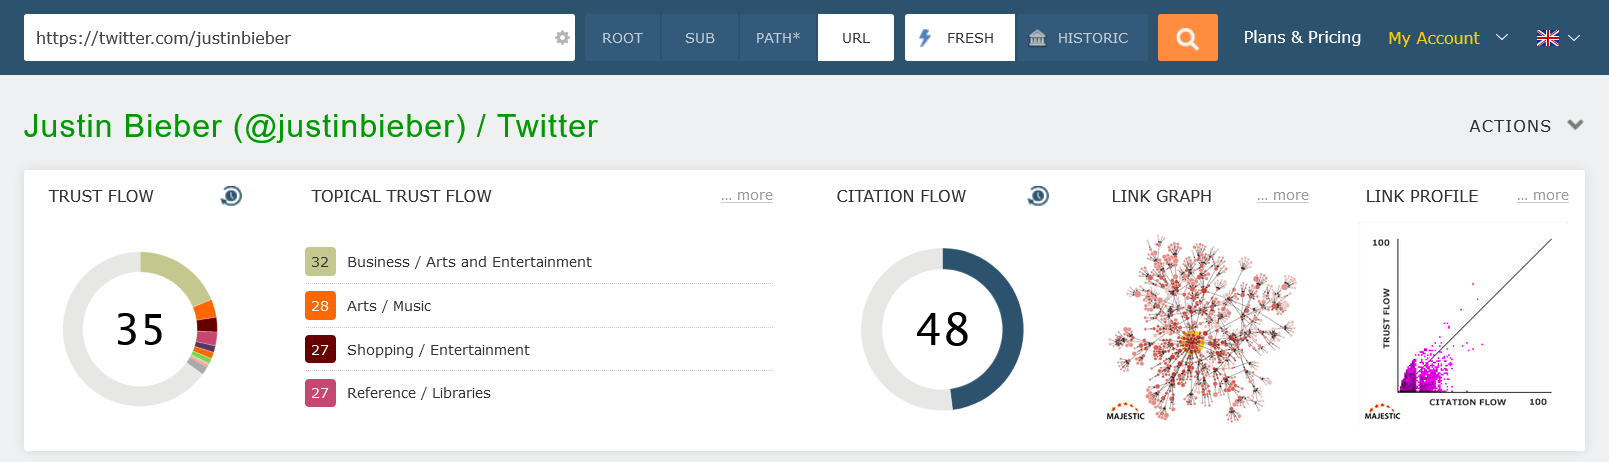Choose the SUB domain scope
1609x462 pixels.
(x=699, y=38)
